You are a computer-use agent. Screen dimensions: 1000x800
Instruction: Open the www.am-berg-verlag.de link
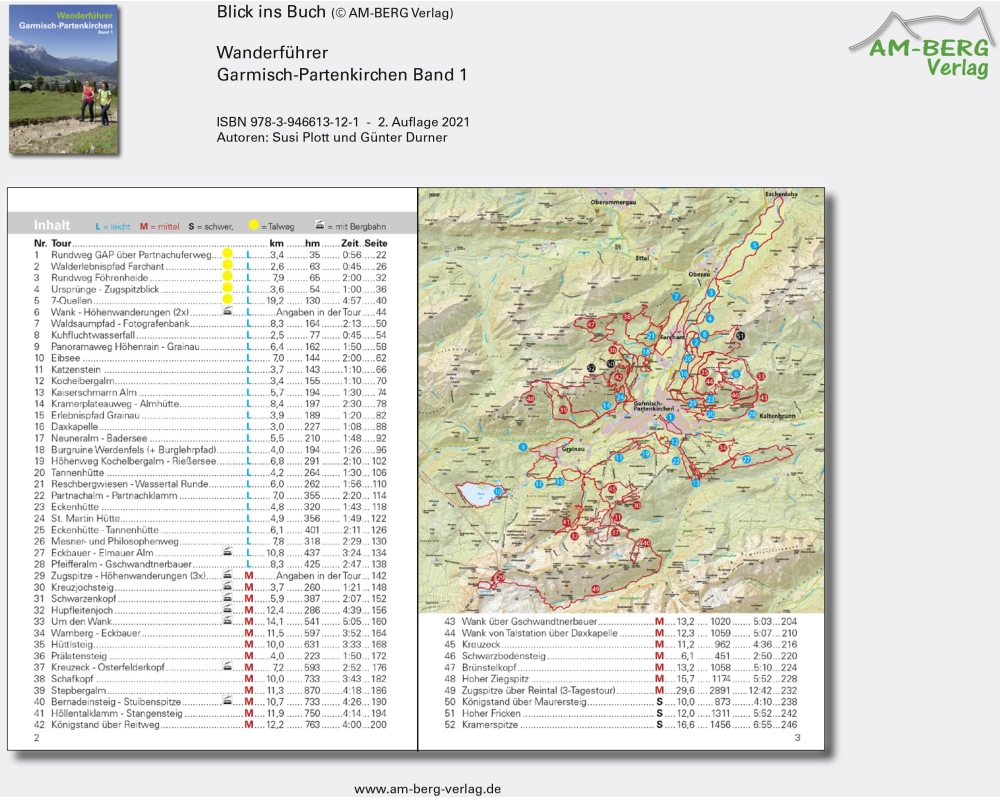[x=427, y=788]
